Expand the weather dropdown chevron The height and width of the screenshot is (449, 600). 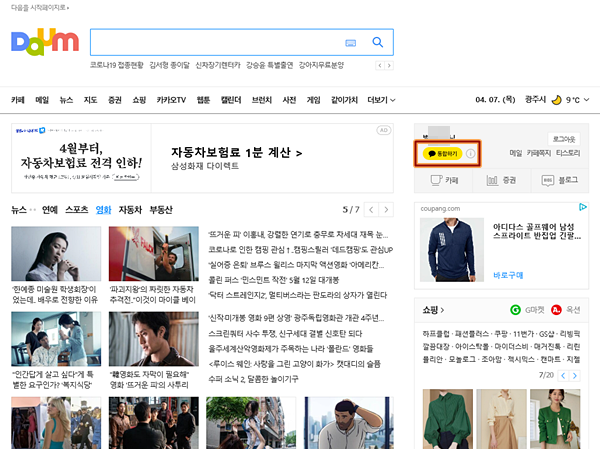pyautogui.click(x=586, y=100)
